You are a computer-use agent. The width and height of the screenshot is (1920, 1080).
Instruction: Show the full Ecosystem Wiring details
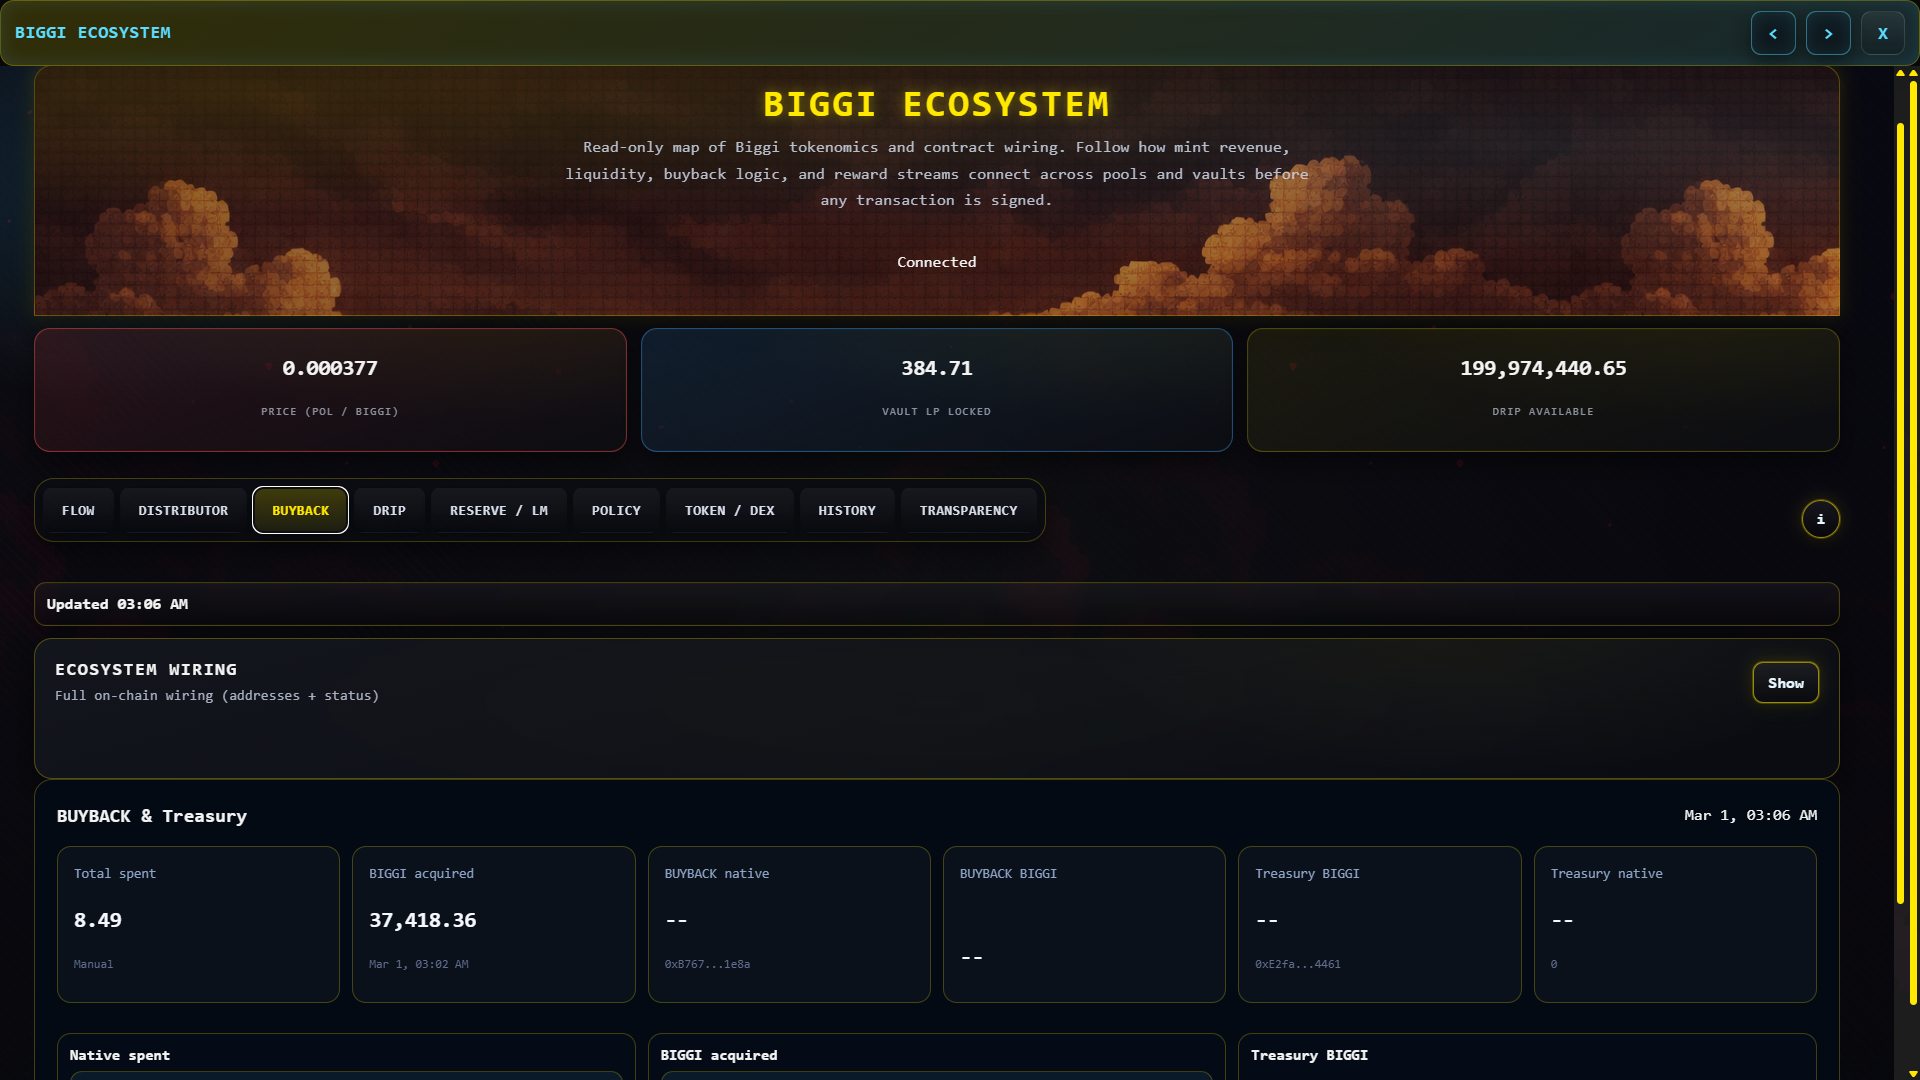(x=1785, y=683)
